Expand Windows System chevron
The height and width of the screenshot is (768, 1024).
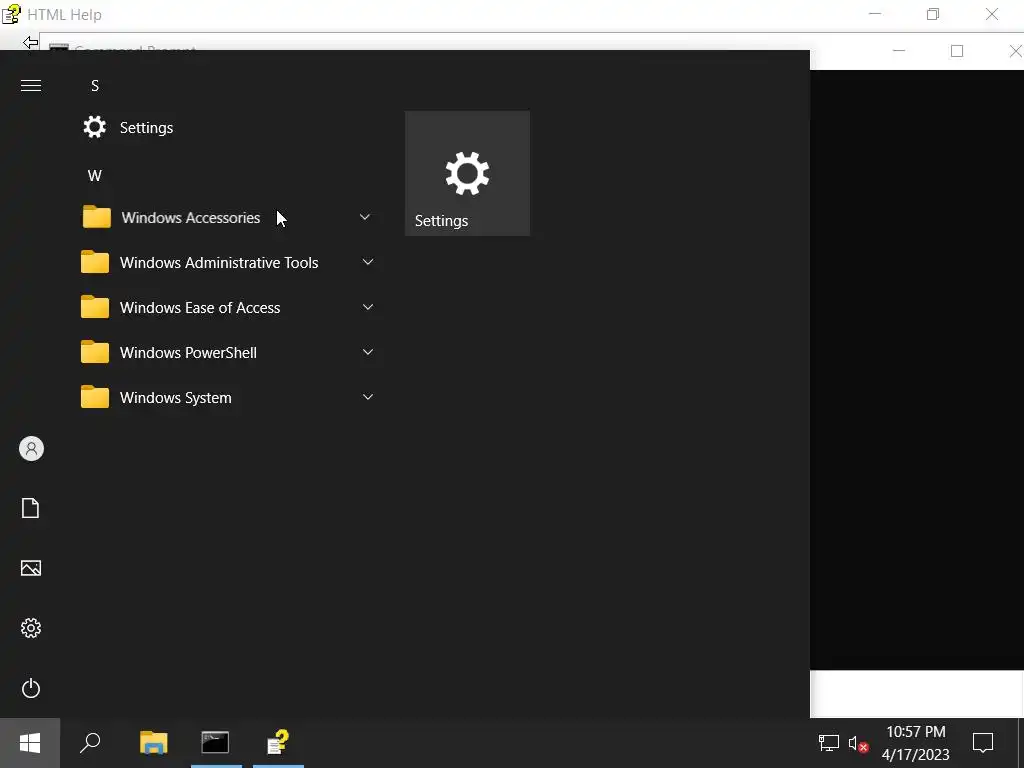click(368, 397)
